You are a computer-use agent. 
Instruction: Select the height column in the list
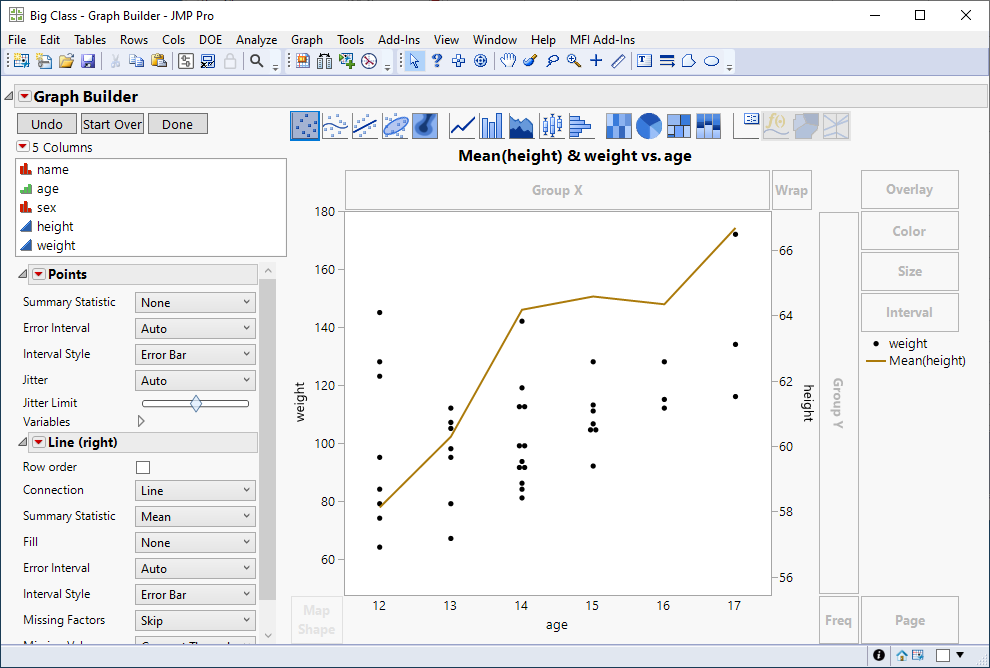click(55, 226)
